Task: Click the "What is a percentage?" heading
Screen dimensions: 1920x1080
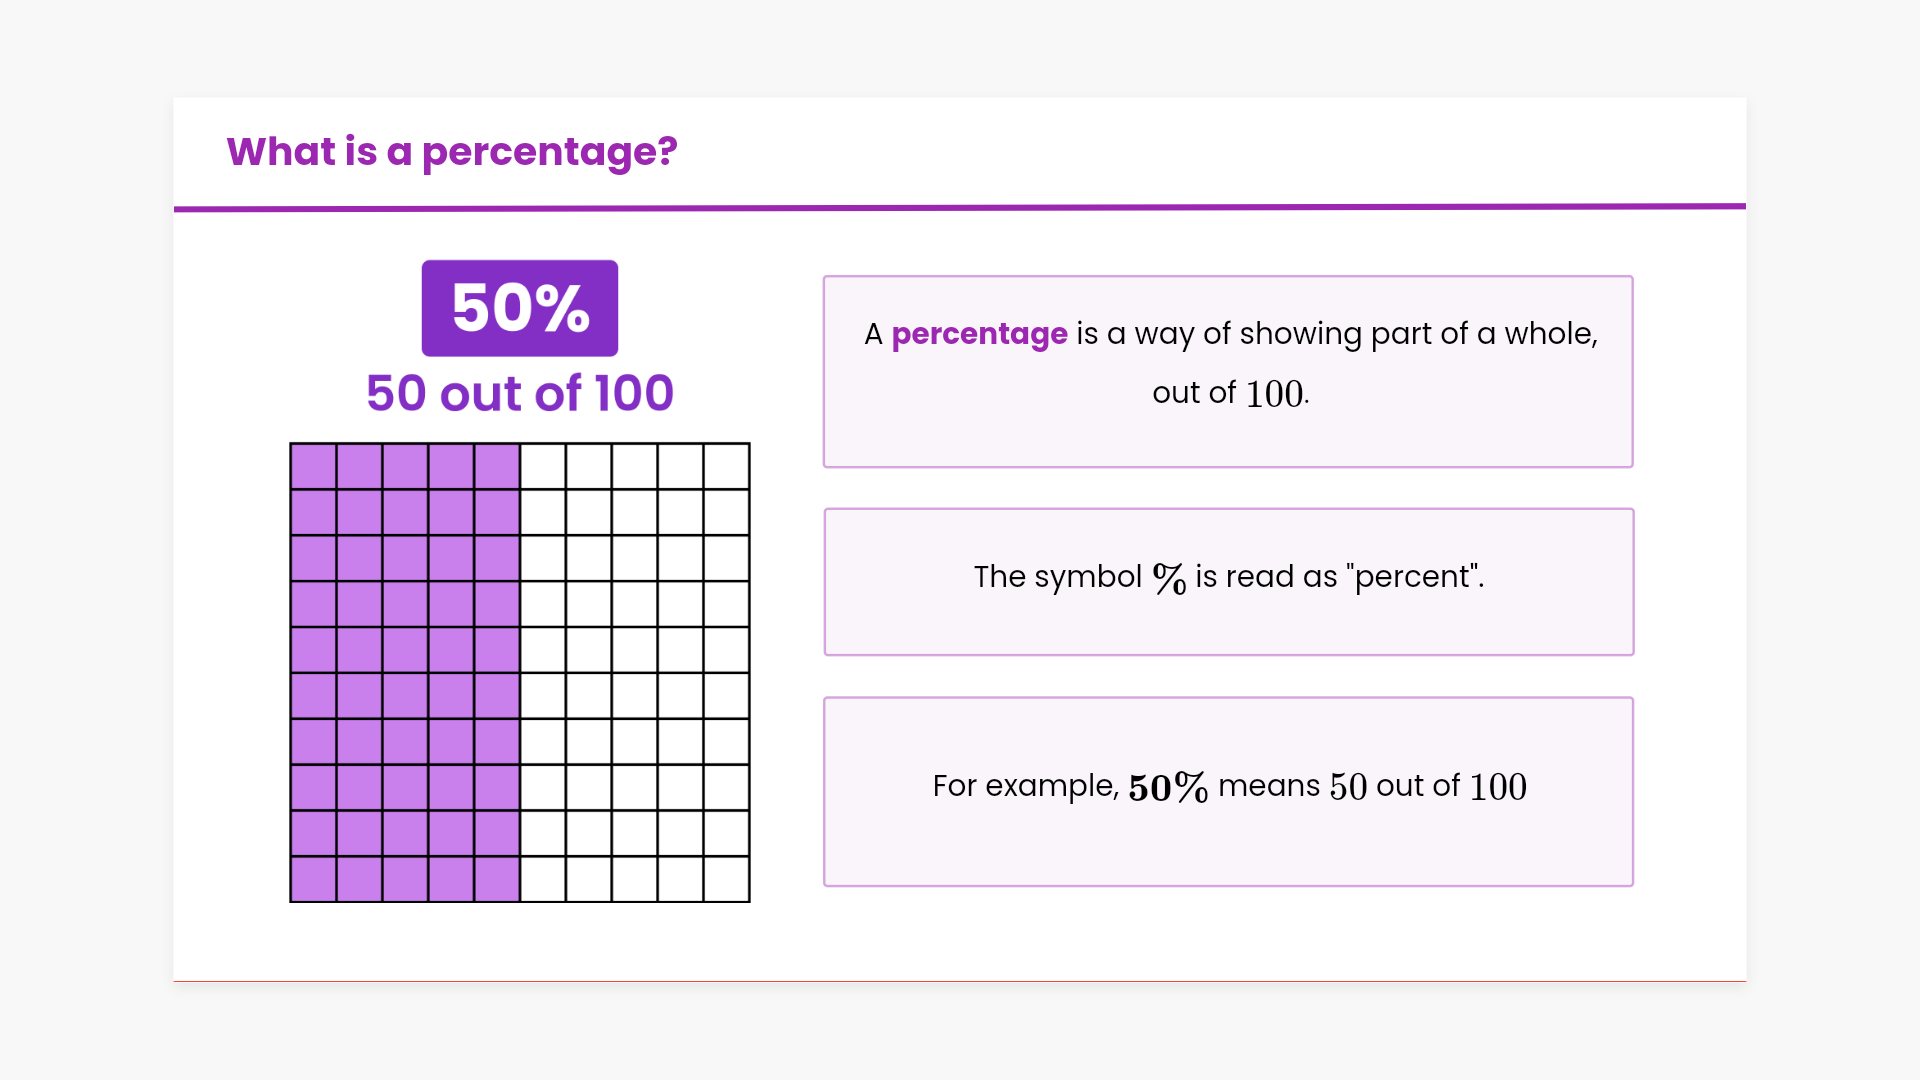Action: tap(452, 152)
